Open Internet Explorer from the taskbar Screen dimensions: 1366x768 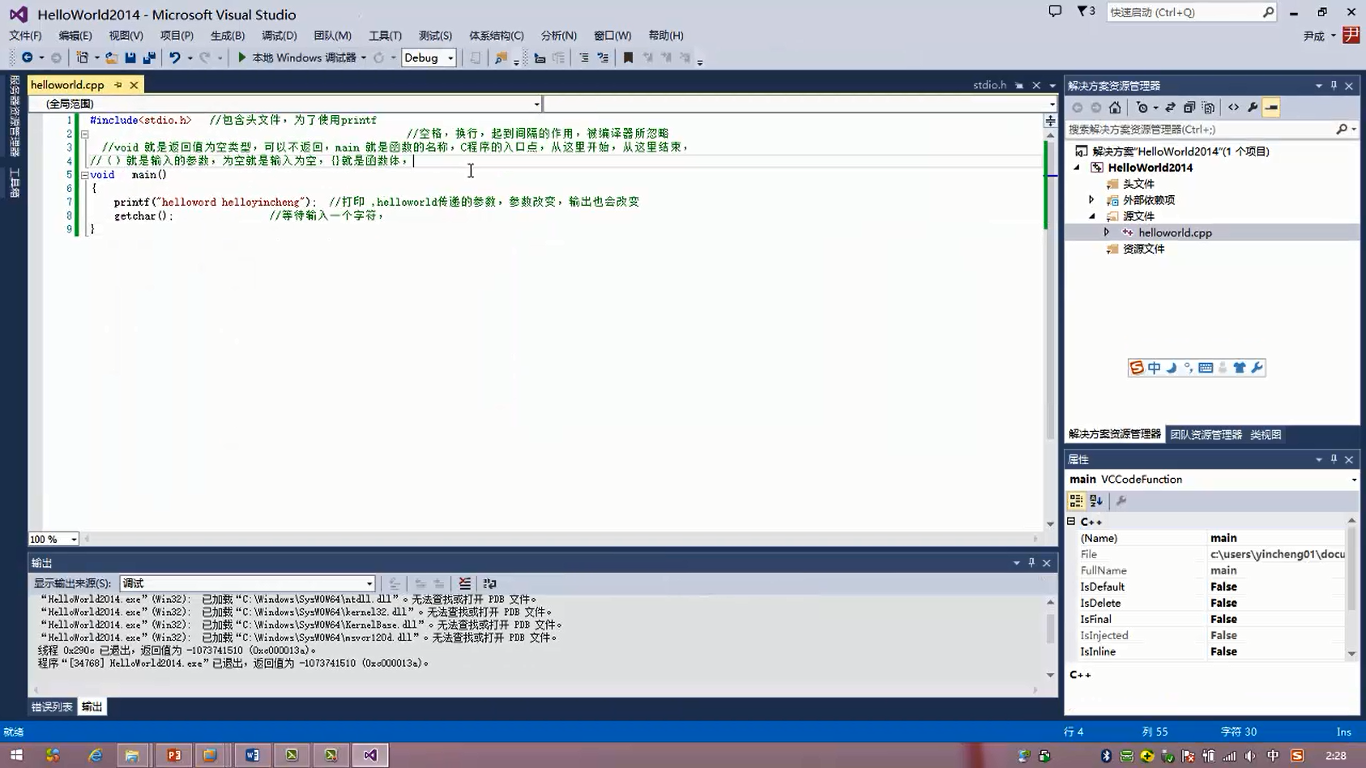pos(95,755)
